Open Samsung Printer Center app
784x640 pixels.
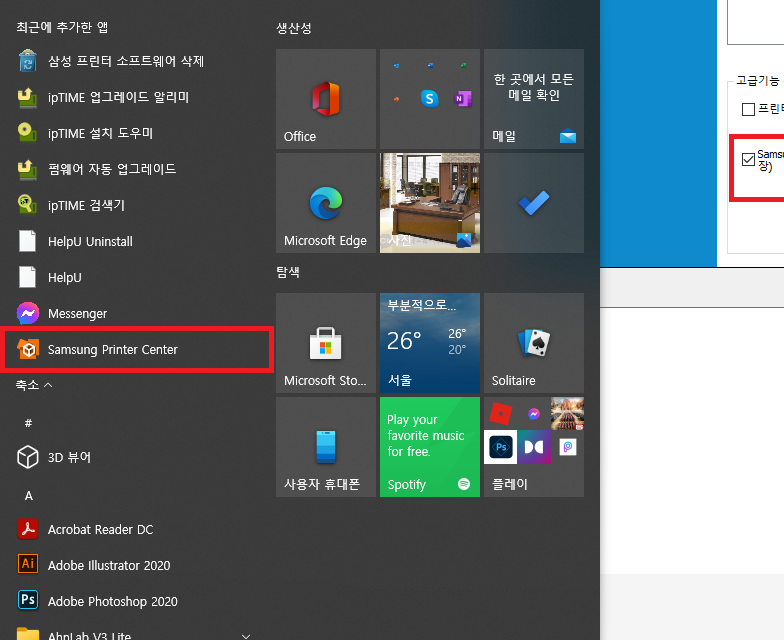point(136,350)
